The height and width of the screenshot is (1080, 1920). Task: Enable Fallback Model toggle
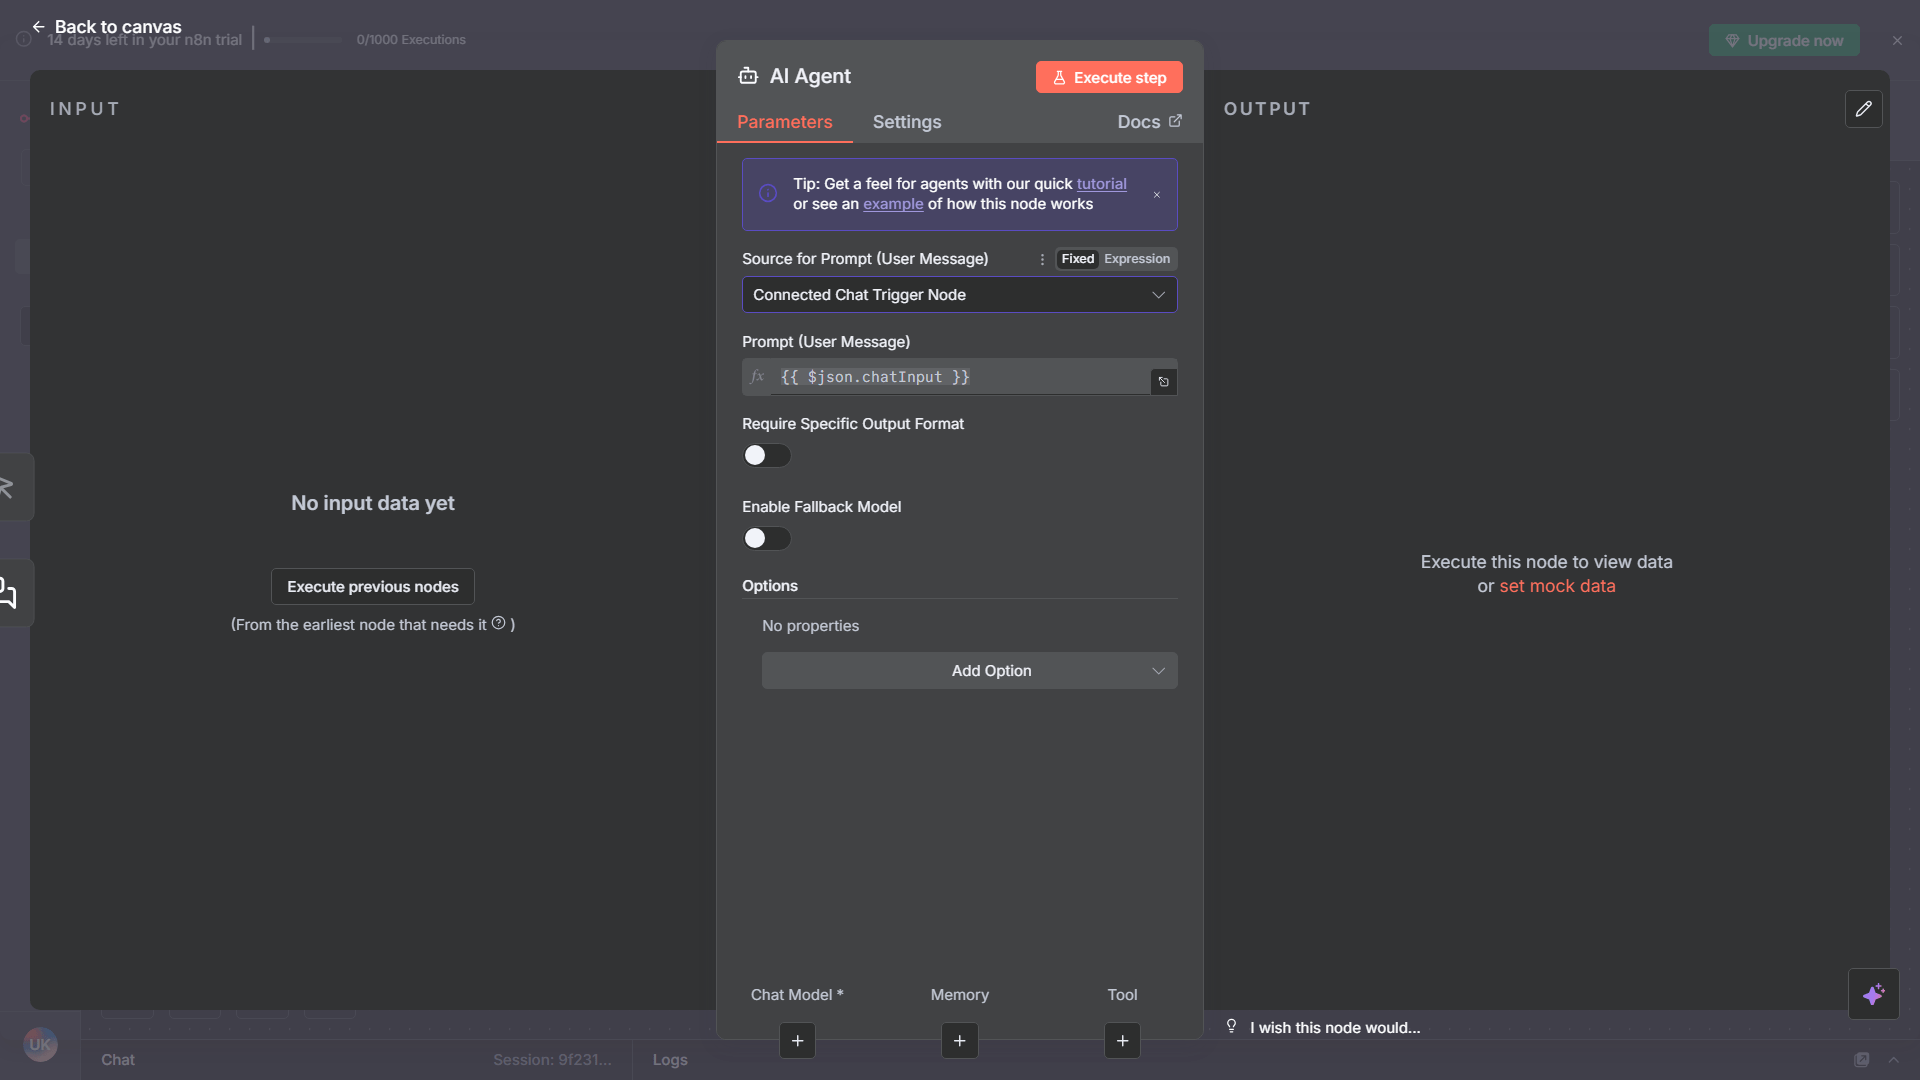pyautogui.click(x=766, y=538)
